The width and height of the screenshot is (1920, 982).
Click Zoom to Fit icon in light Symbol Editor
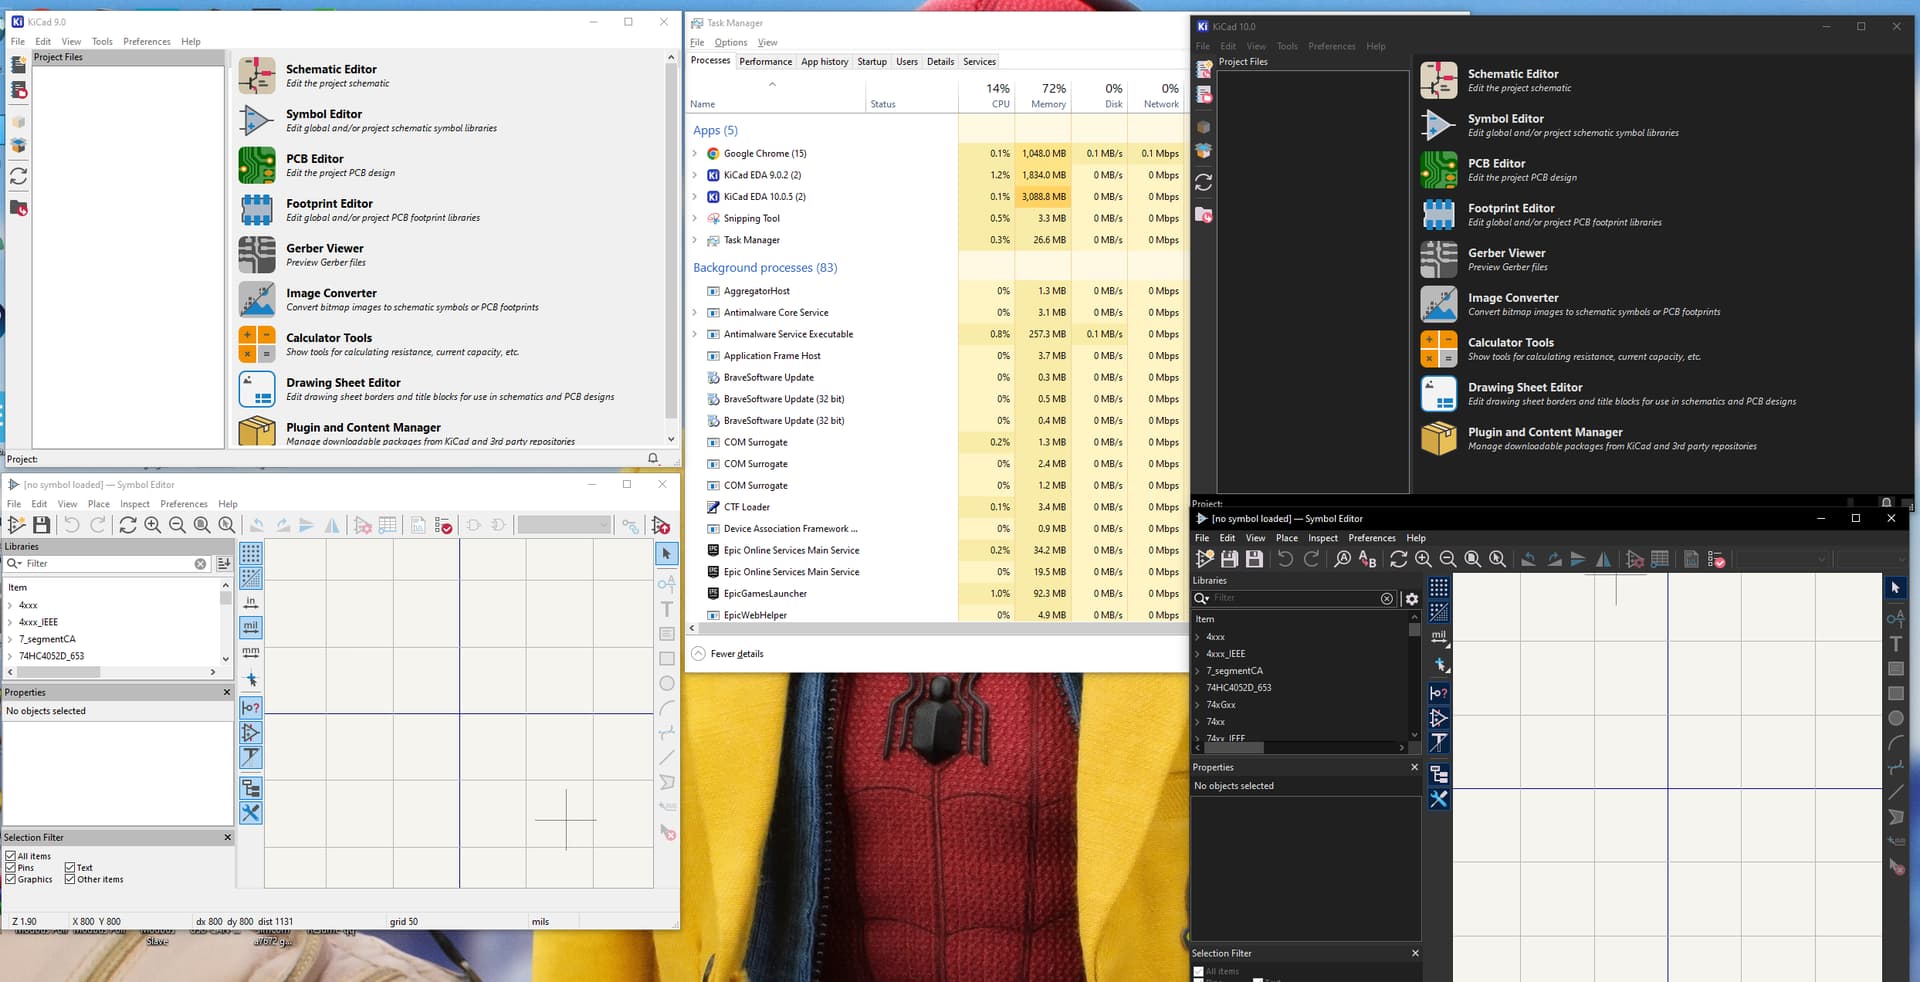coord(202,525)
